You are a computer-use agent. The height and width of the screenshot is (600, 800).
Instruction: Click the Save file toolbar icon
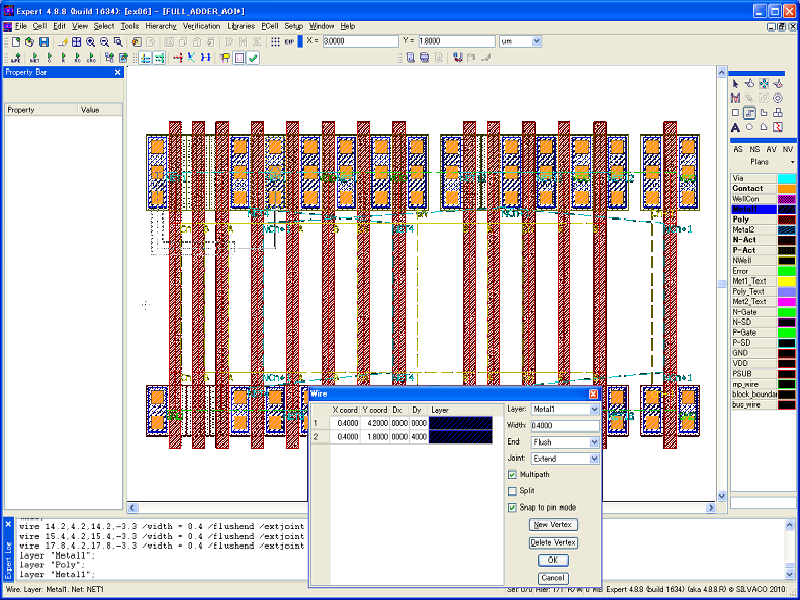coord(44,42)
